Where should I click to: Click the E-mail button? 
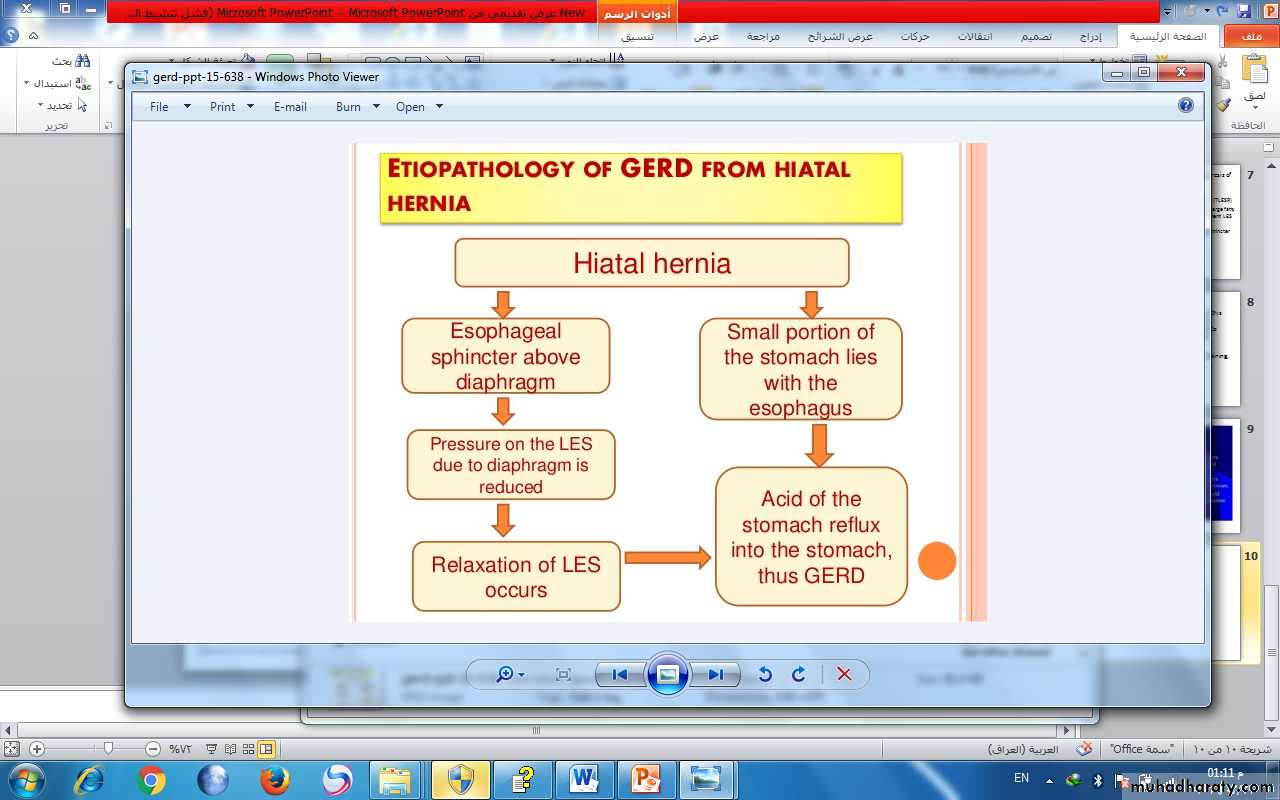click(290, 107)
